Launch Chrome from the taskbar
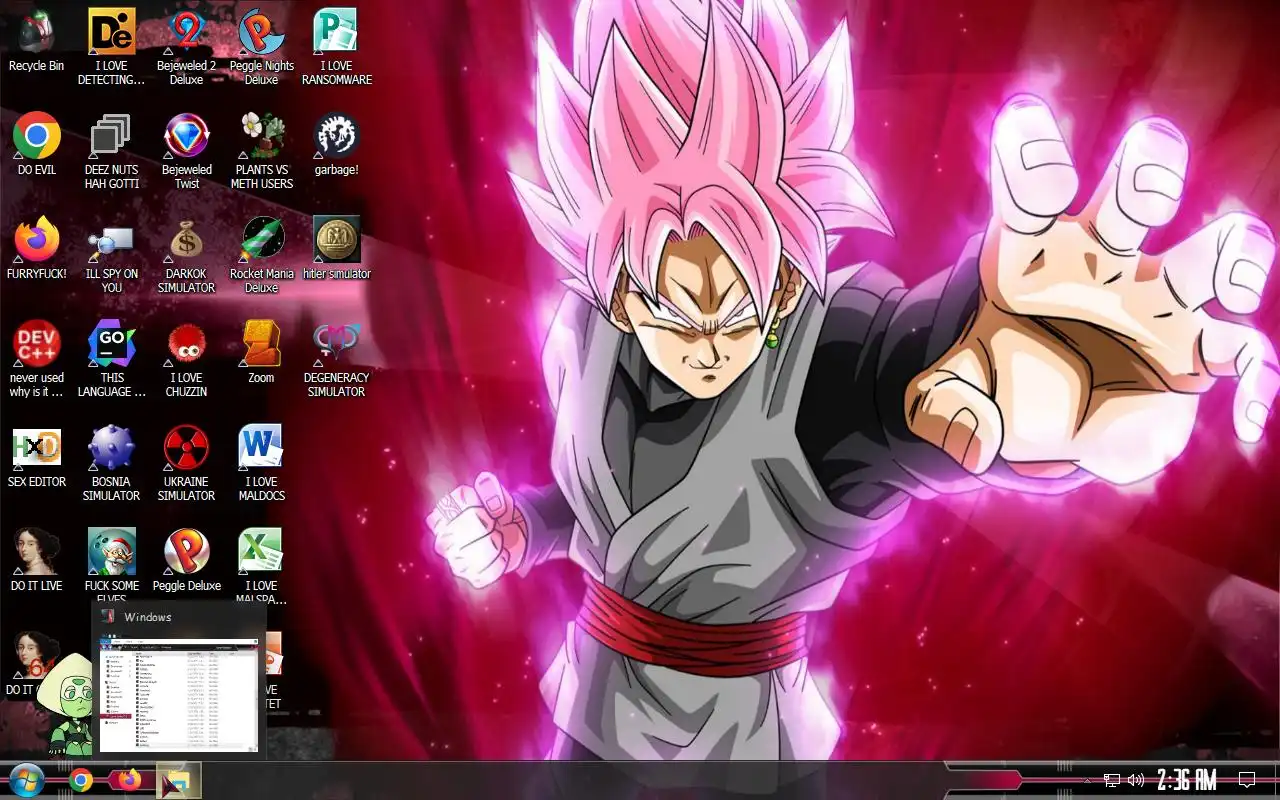The image size is (1280, 800). [x=81, y=780]
